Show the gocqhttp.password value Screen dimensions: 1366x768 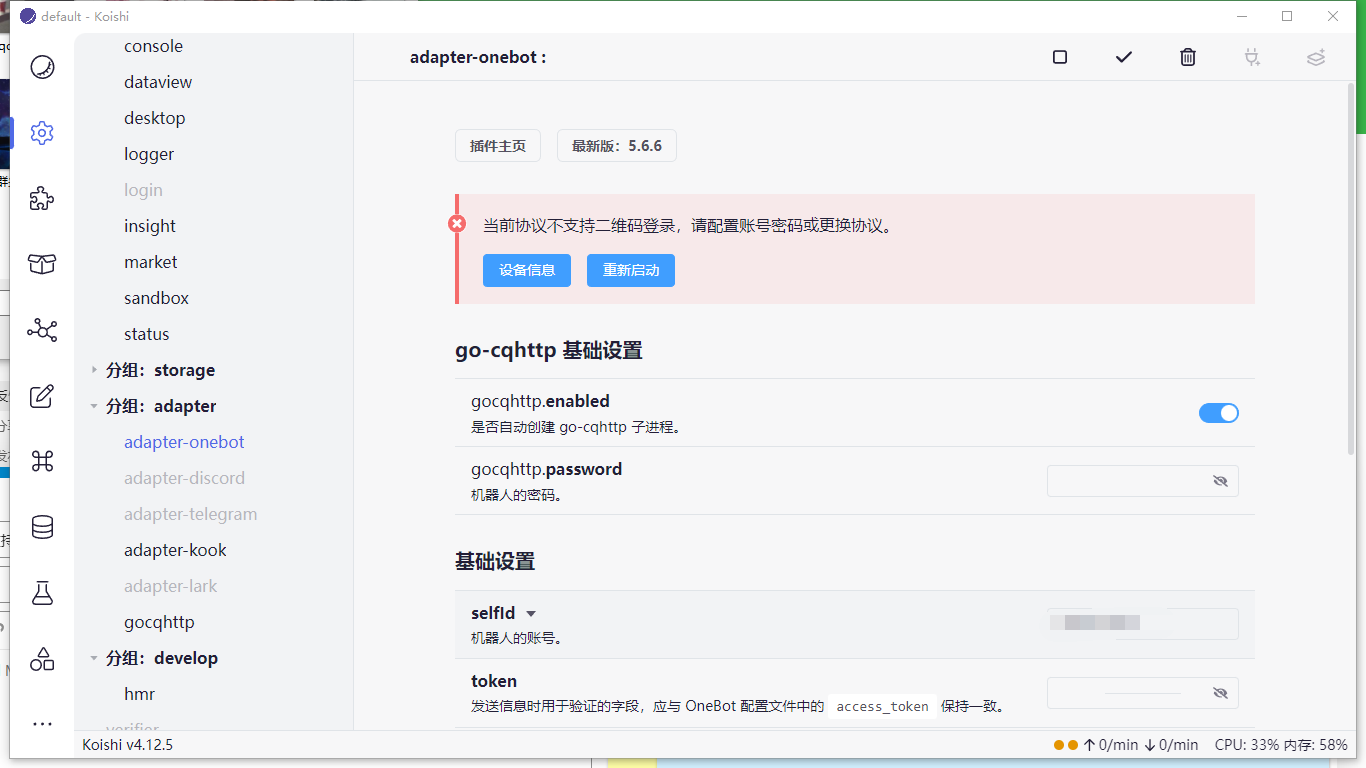click(1220, 481)
